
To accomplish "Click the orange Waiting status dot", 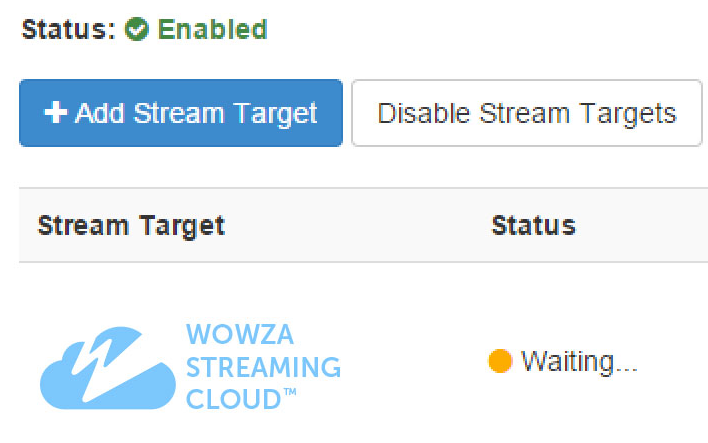I will [x=500, y=361].
